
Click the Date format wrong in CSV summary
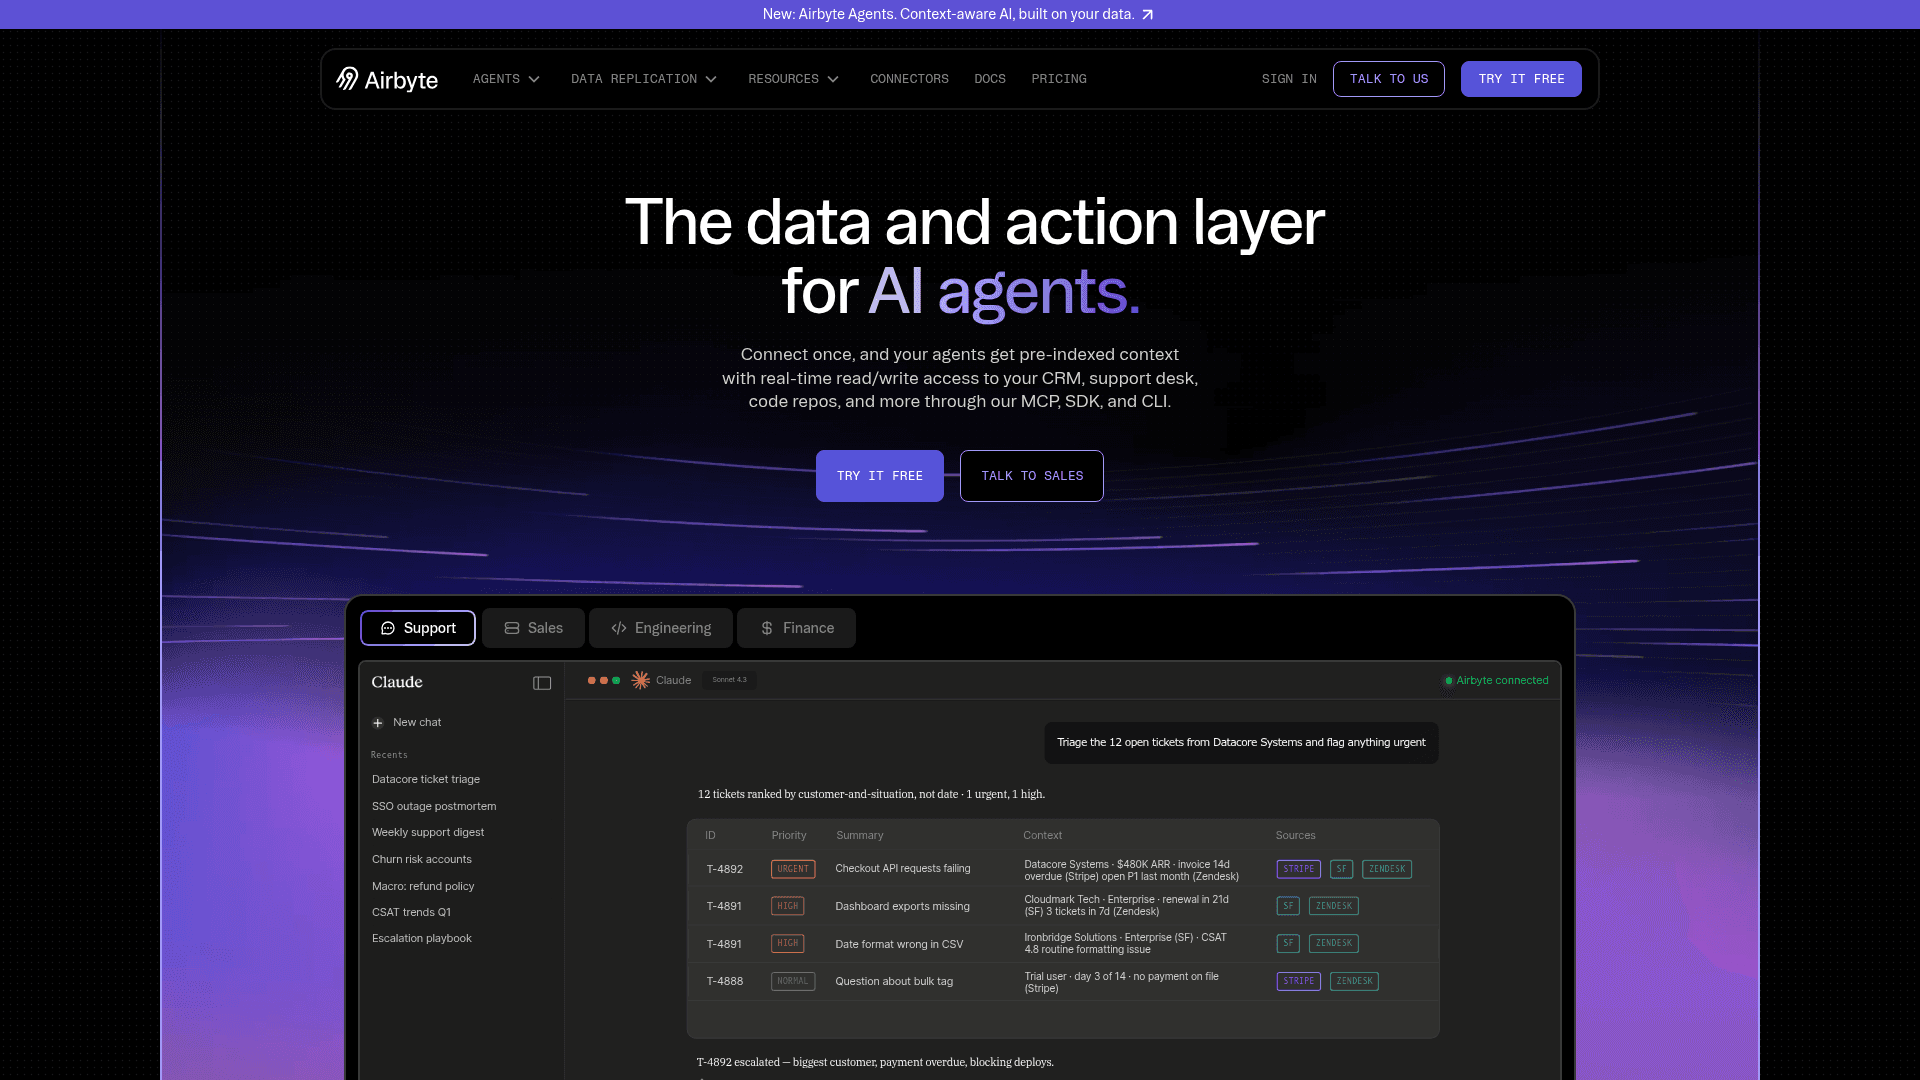pos(899,945)
